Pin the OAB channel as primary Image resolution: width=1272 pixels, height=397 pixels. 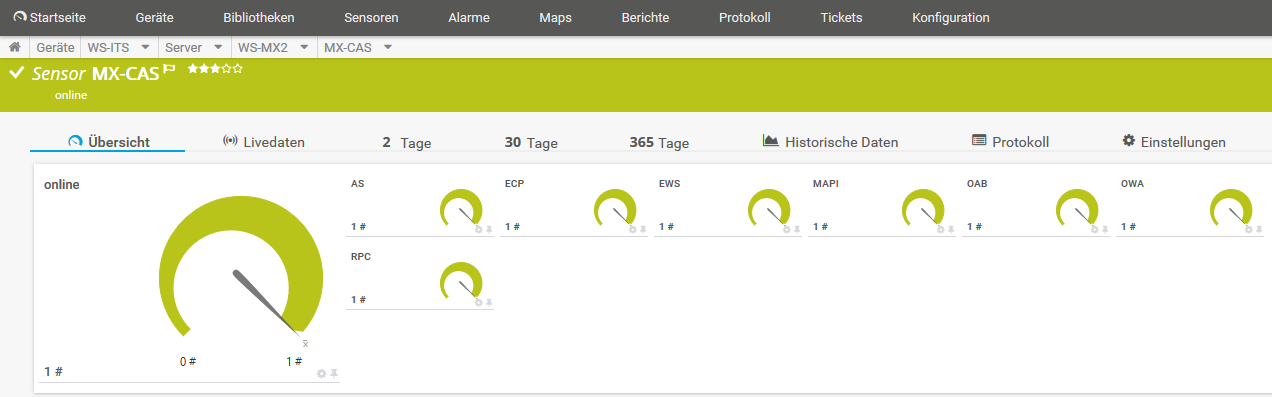click(1105, 230)
